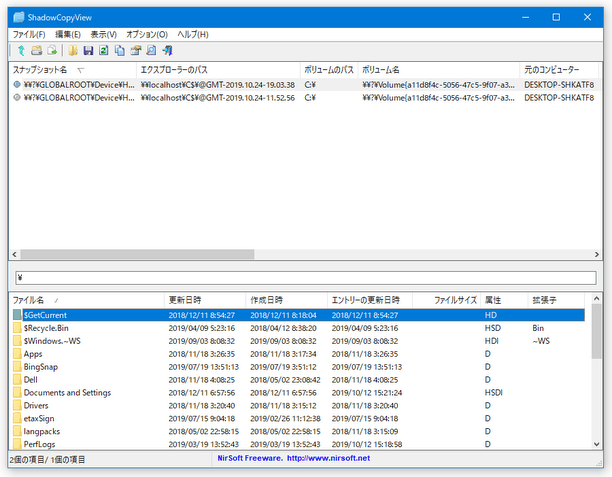Select the Documents and Settings file name
The image size is (612, 477).
pyautogui.click(x=67, y=392)
